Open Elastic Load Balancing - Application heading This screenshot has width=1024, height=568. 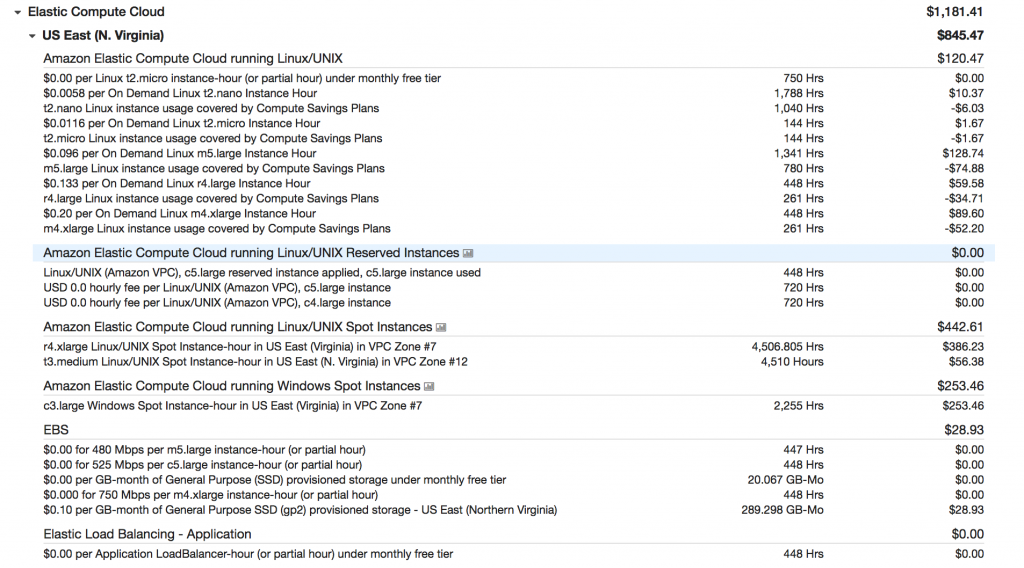point(145,535)
